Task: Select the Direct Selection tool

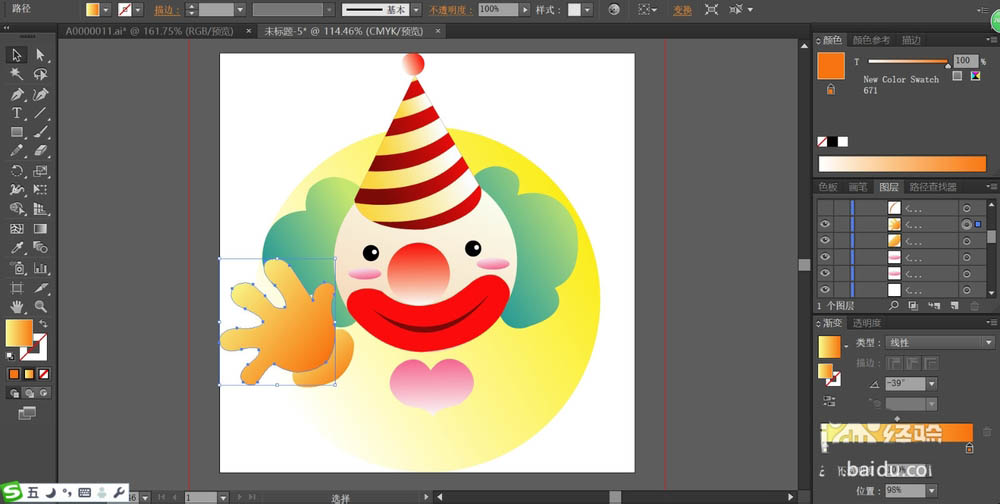Action: coord(40,55)
